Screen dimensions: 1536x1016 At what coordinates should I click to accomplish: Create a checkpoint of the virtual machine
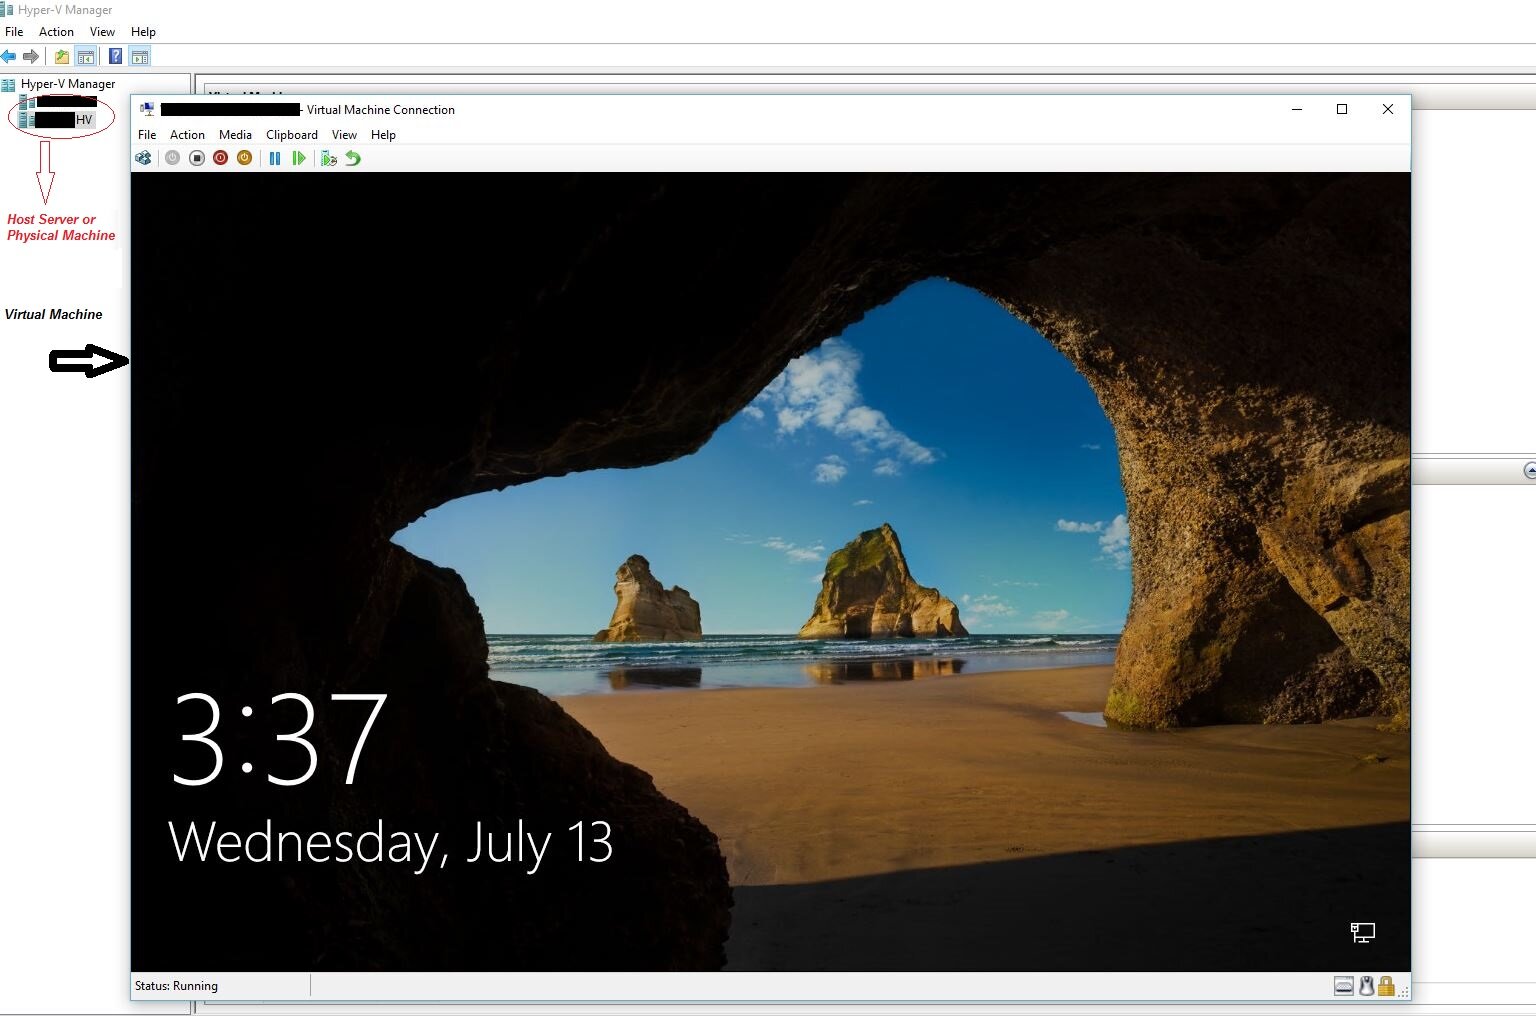coord(329,158)
